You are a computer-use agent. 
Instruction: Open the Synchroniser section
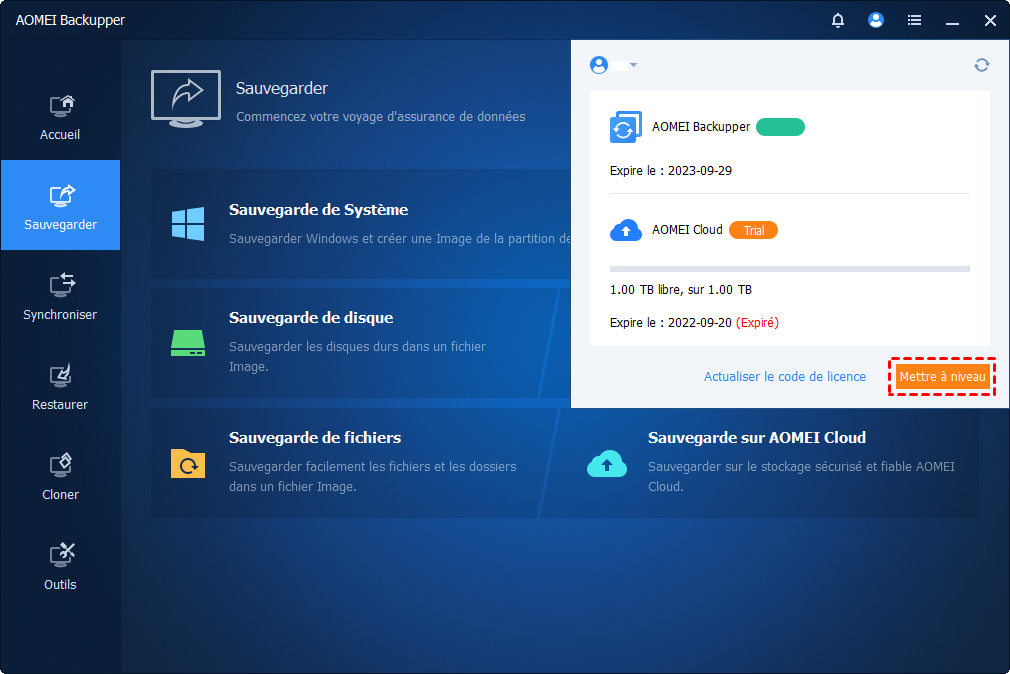point(60,296)
